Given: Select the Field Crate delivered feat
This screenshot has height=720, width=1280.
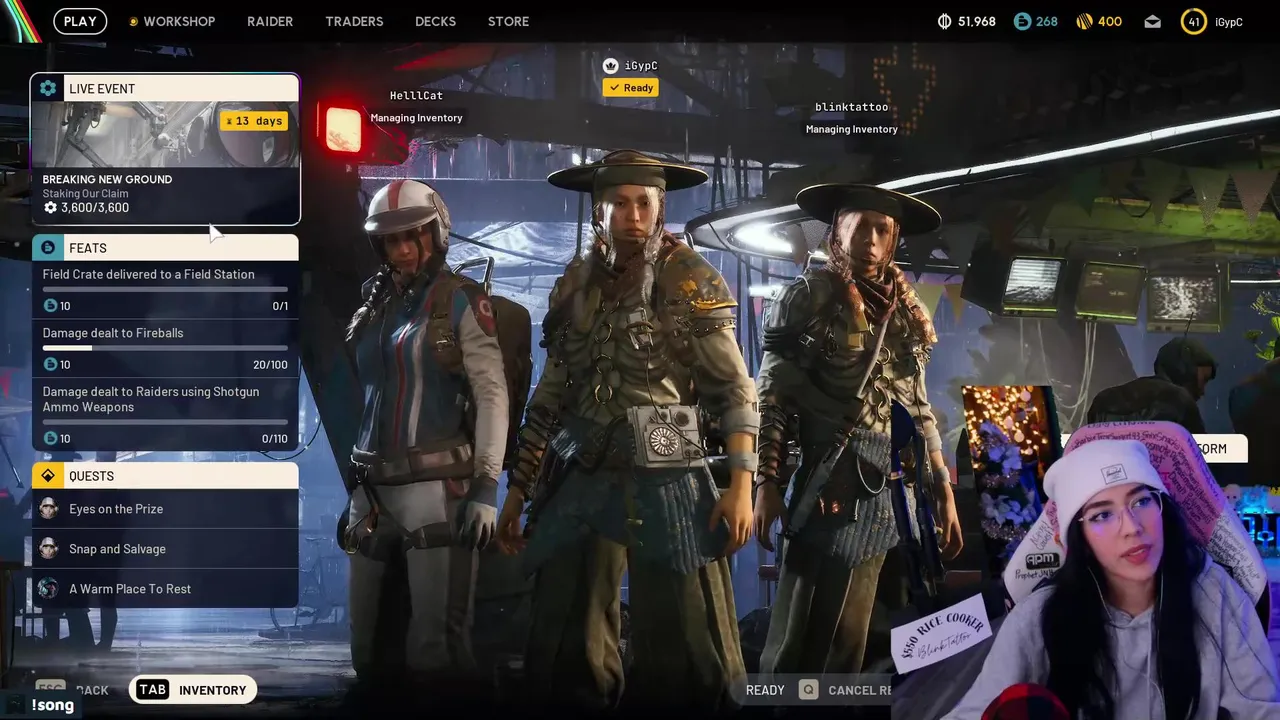Looking at the screenshot, I should (x=165, y=289).
